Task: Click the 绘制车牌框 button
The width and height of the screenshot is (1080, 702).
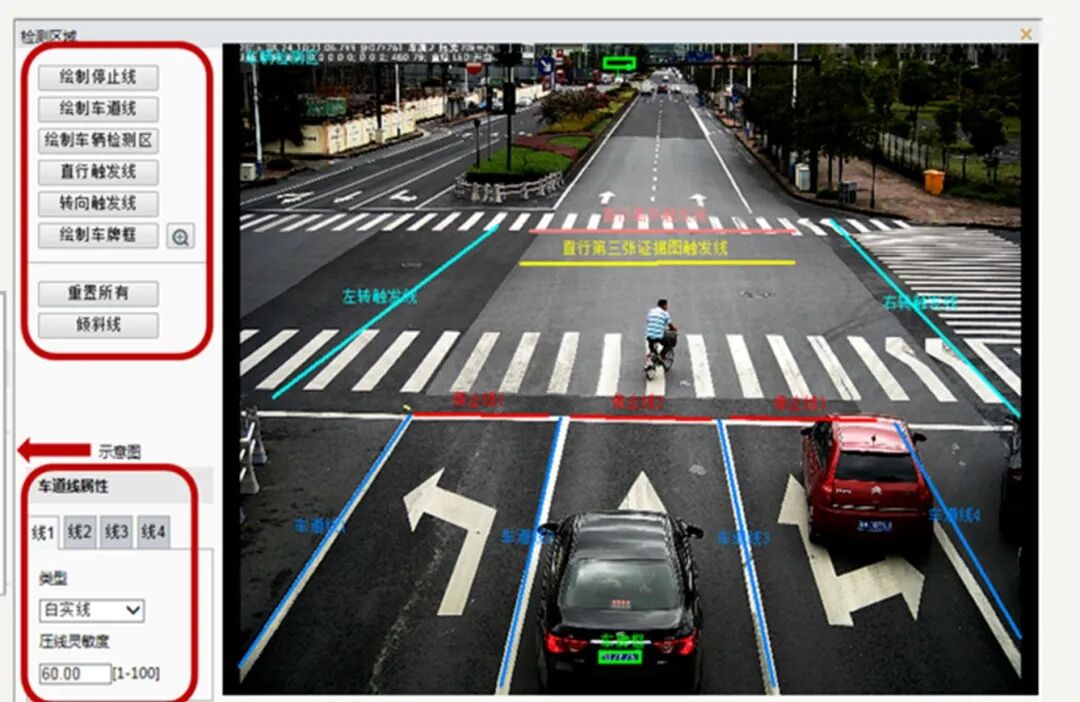Action: tap(98, 236)
